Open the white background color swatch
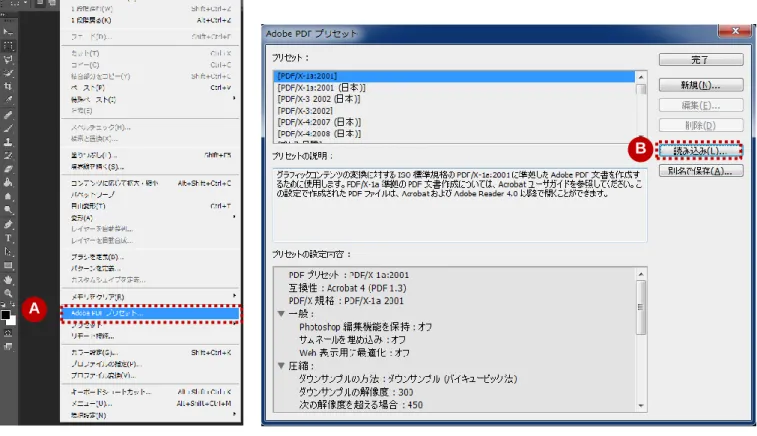 click(x=13, y=321)
